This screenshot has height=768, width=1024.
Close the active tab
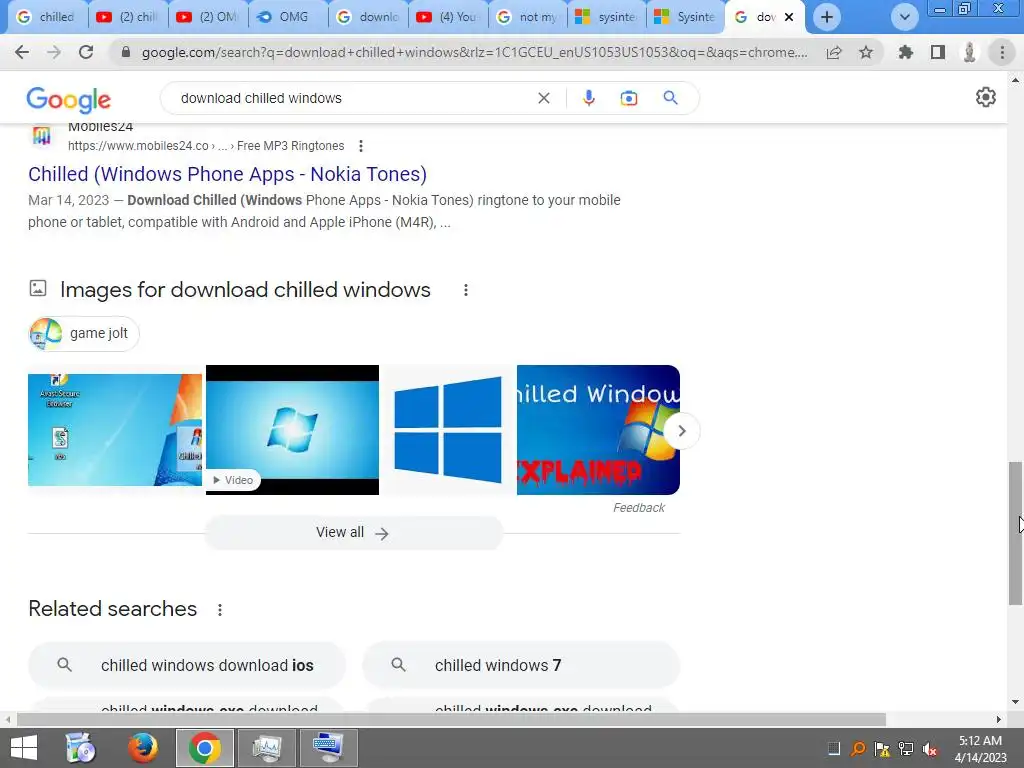(x=789, y=17)
